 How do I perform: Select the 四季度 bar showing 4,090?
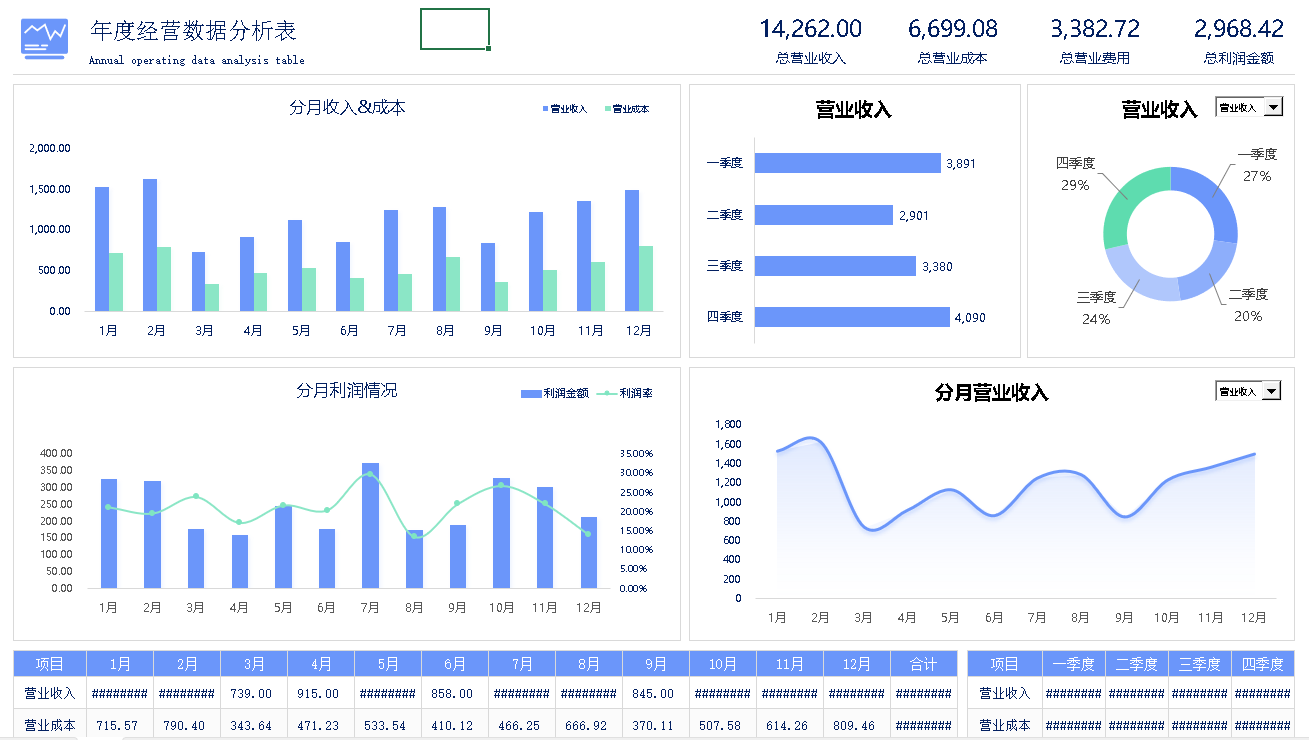pos(851,317)
